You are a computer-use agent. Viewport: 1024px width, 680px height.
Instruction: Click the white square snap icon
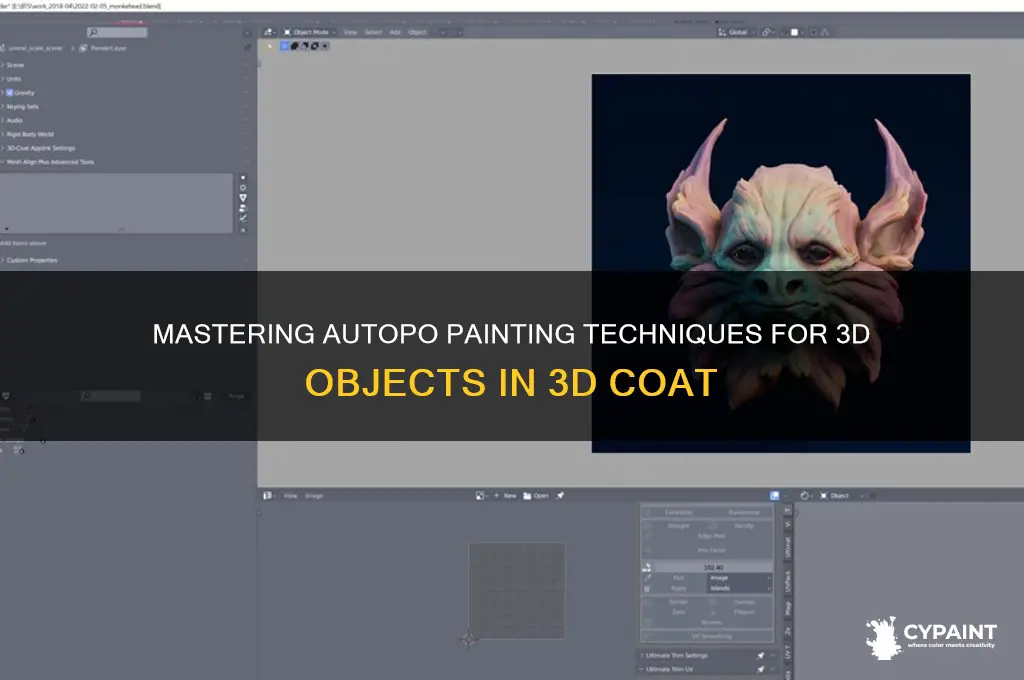794,32
